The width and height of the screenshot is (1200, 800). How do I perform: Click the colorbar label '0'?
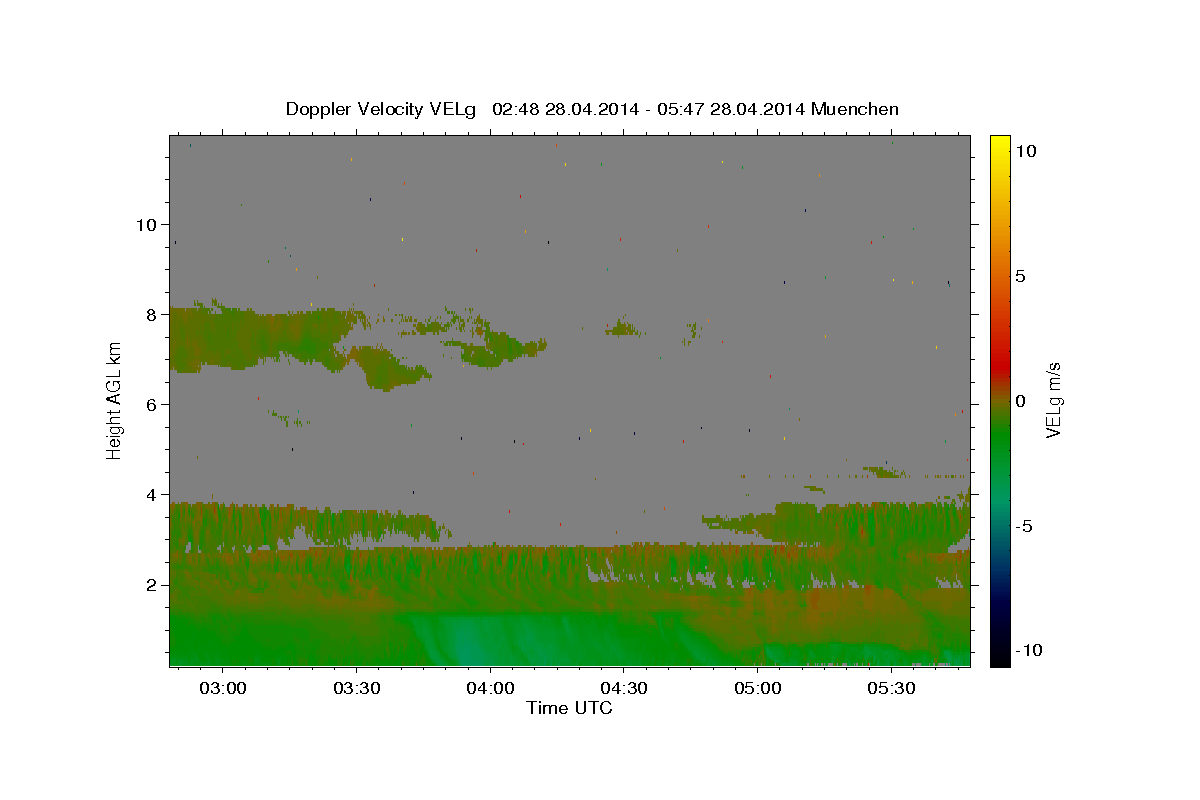(x=1020, y=401)
